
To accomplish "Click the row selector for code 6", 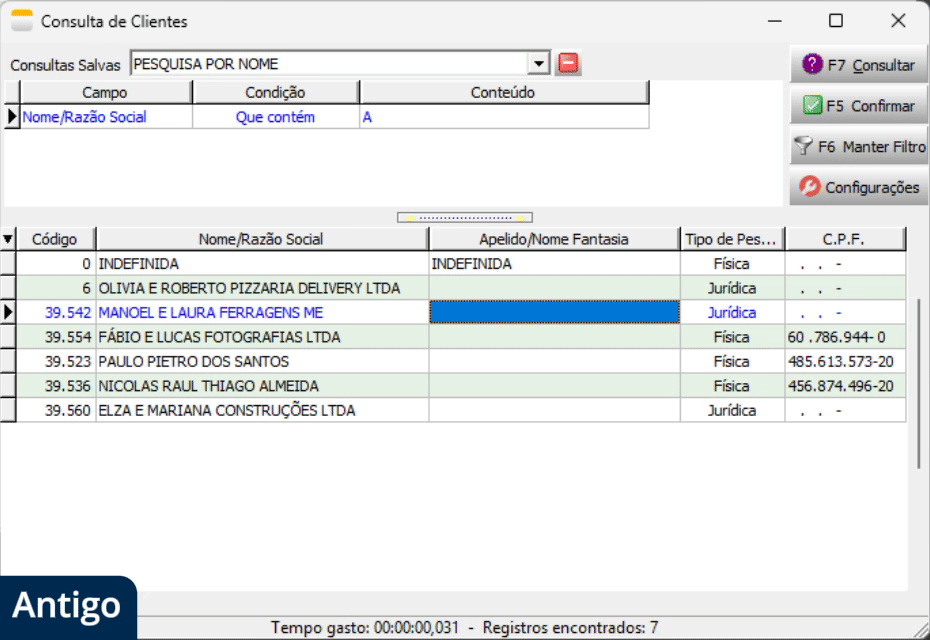I will point(8,288).
